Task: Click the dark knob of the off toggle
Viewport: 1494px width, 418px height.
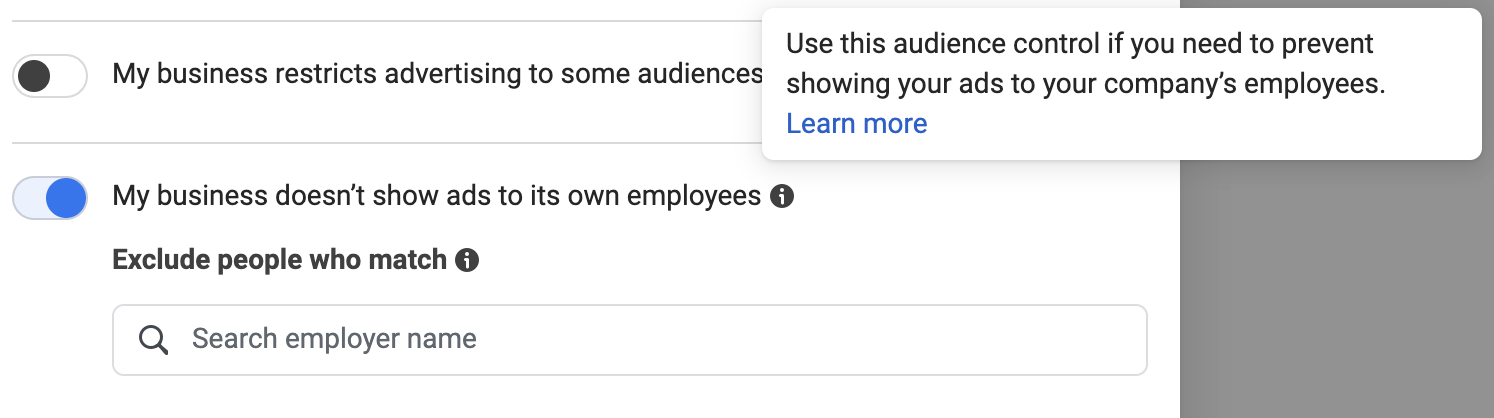Action: (35, 76)
